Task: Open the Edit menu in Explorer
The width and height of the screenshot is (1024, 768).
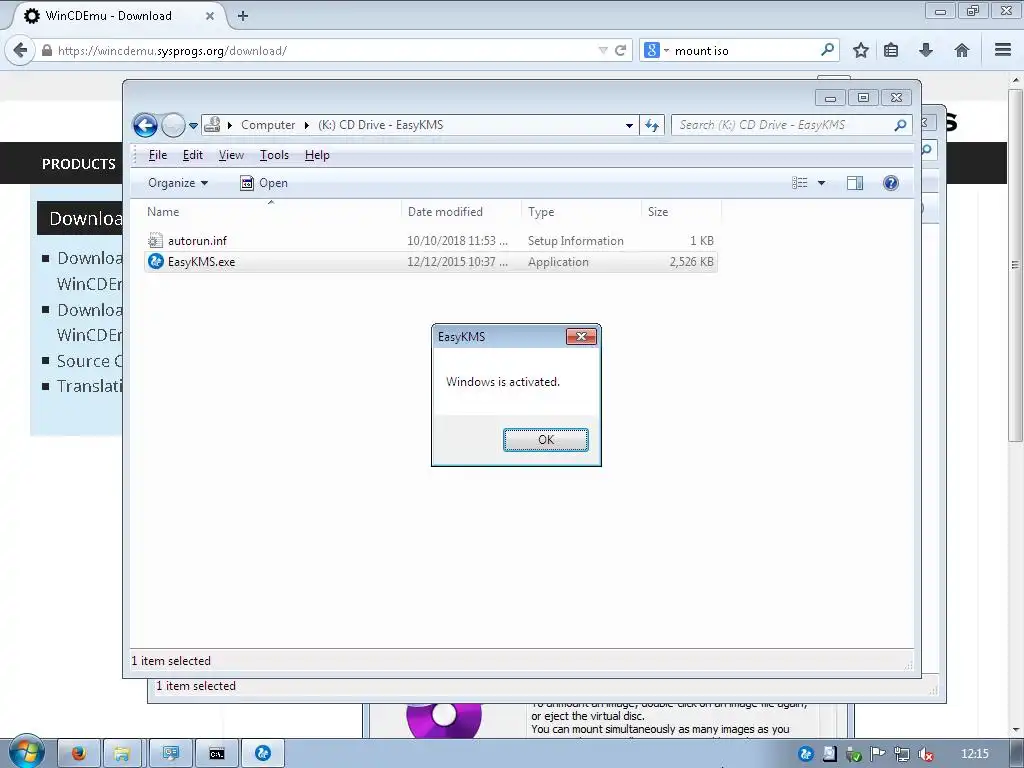Action: [x=193, y=155]
